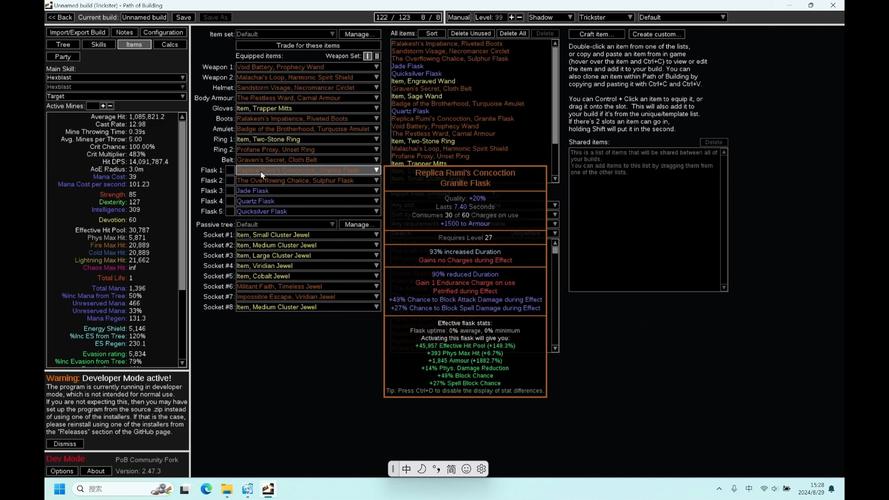
Task: Tick the Flask 5 Quicksilver checkbox
Action: click(229, 211)
